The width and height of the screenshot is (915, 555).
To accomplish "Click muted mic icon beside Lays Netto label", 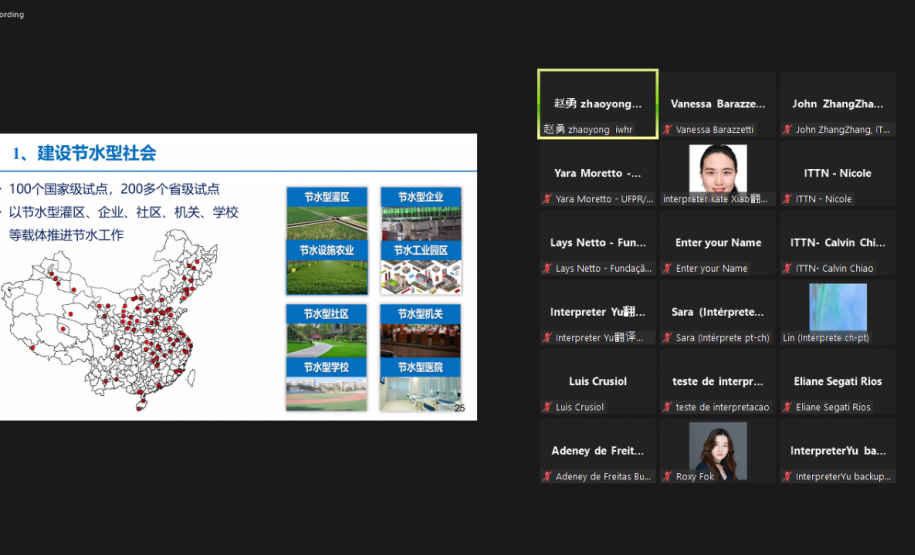I will tap(548, 269).
